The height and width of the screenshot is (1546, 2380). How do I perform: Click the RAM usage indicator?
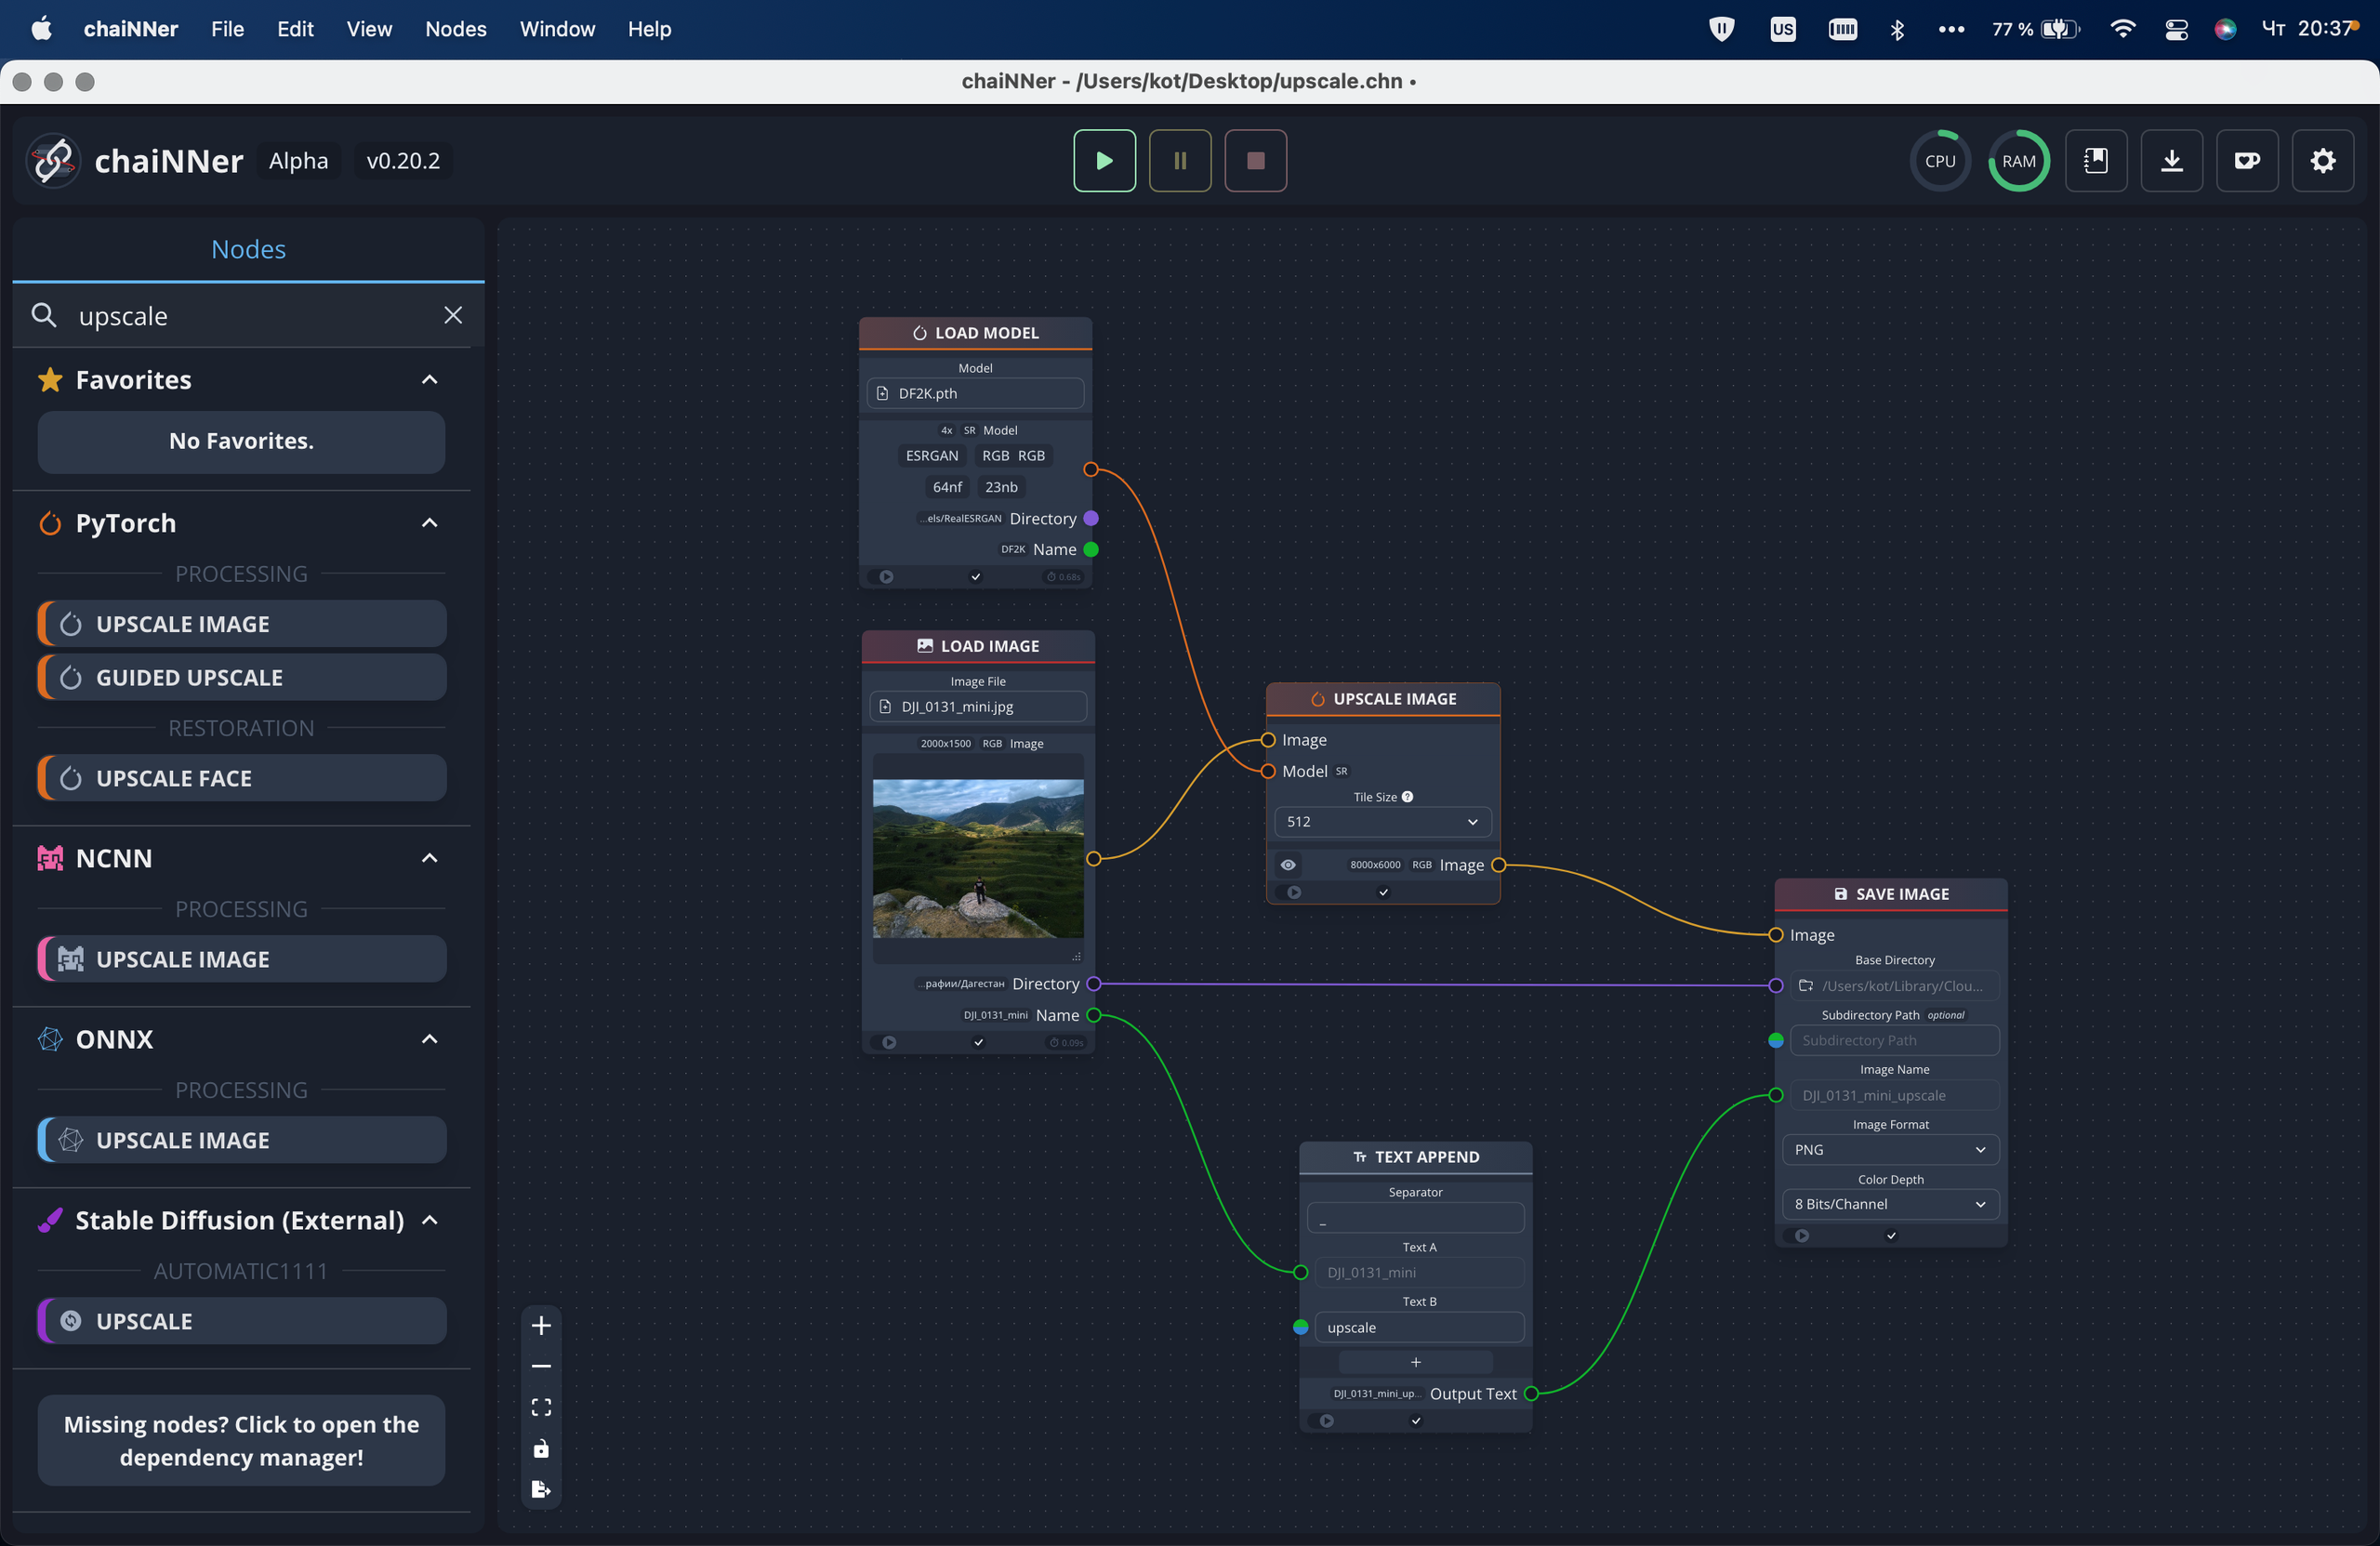tap(2018, 160)
